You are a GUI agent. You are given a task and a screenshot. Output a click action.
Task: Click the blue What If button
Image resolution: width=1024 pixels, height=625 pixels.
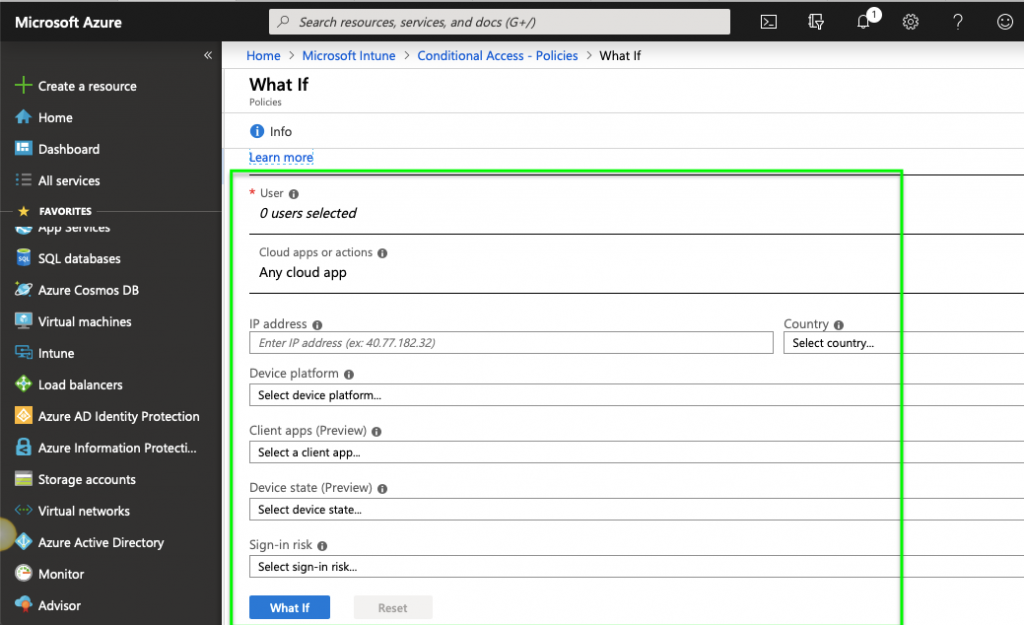pyautogui.click(x=289, y=607)
